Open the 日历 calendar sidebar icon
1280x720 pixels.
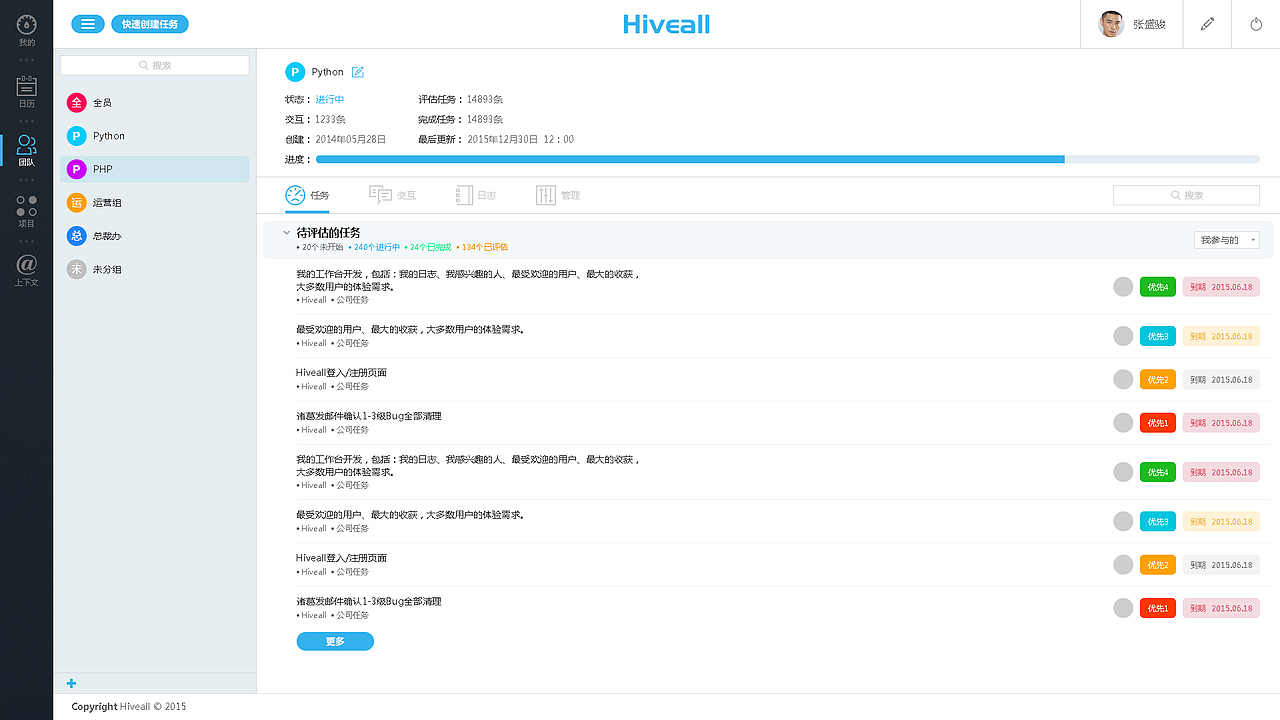point(27,92)
